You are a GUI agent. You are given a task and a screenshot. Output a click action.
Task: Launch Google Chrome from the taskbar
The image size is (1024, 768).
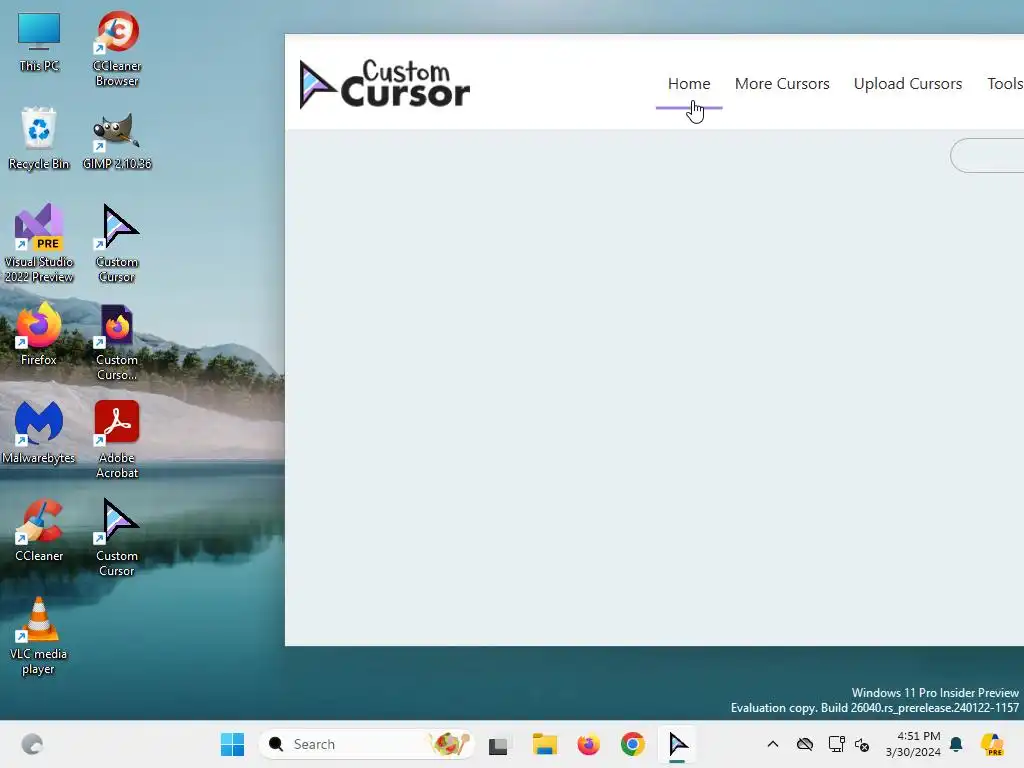632,744
